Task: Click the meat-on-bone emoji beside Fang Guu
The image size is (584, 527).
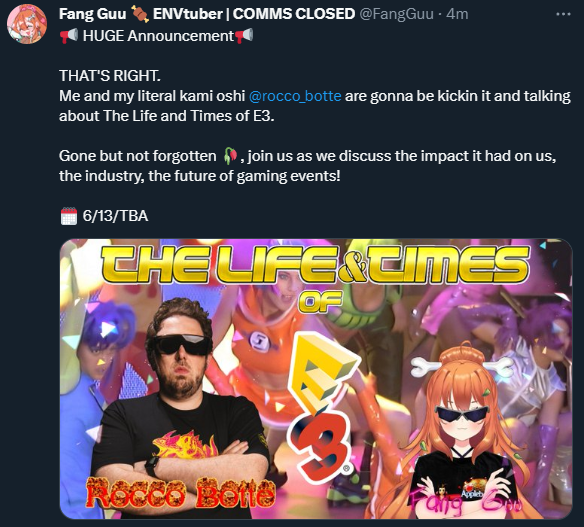Action: [140, 14]
